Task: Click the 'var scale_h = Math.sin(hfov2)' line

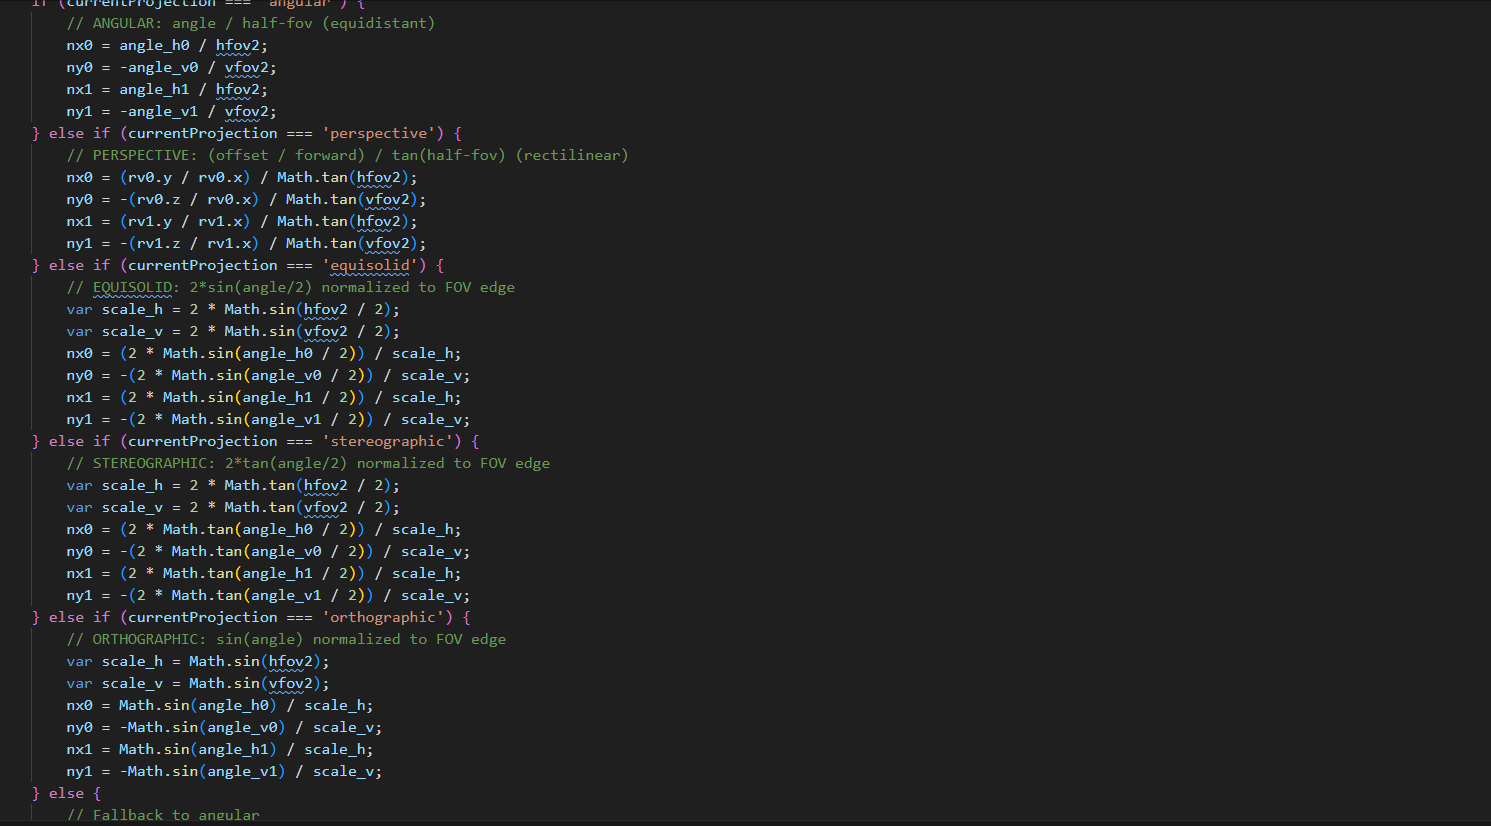Action: (197, 661)
